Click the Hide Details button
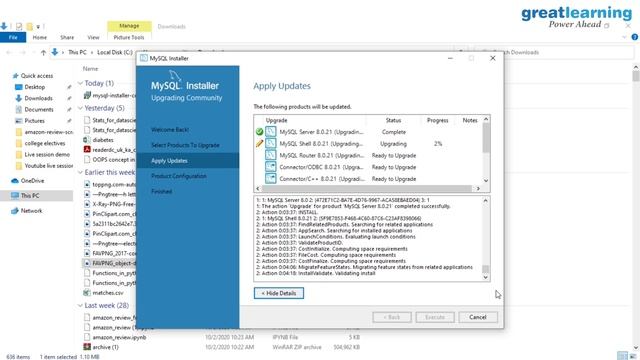This screenshot has width=640, height=360. click(x=279, y=293)
